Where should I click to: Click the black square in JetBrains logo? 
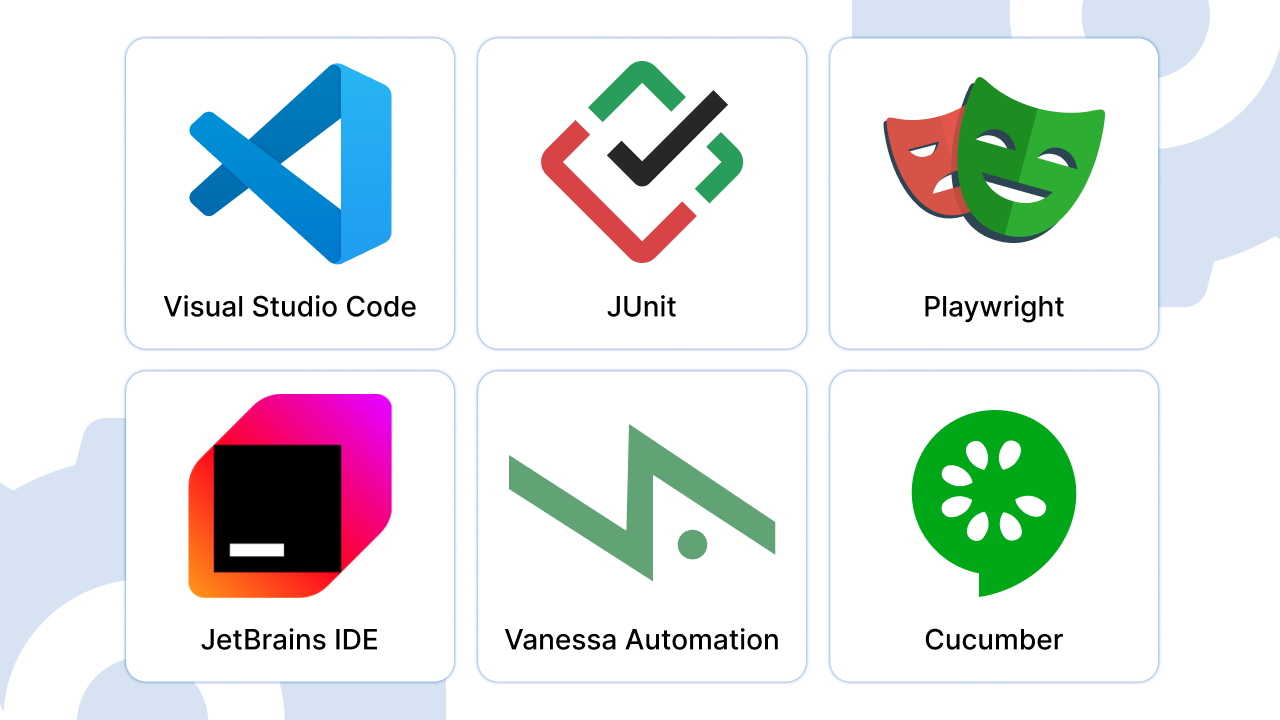pyautogui.click(x=277, y=509)
